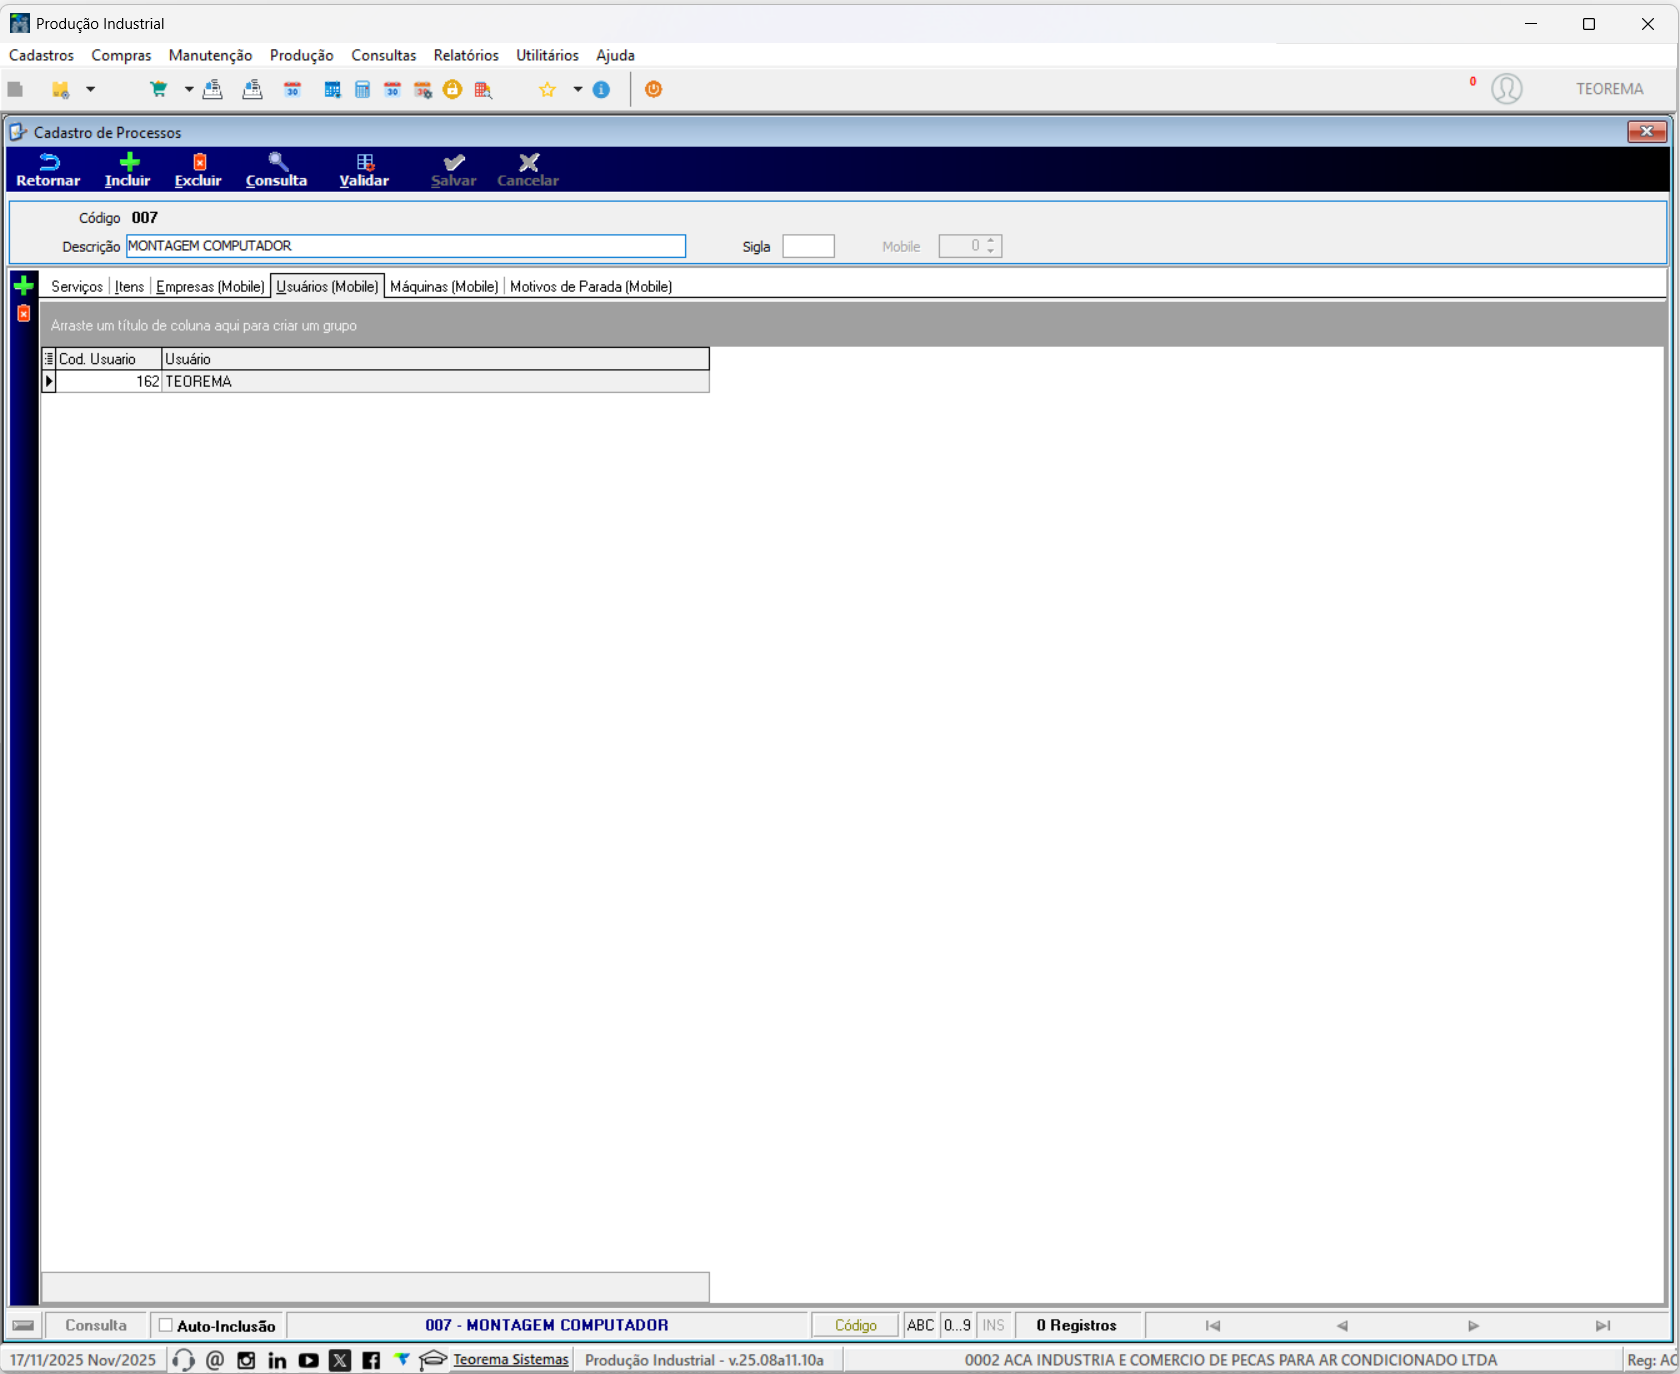Open the Cadastros menu
This screenshot has height=1374, width=1680.
41,55
